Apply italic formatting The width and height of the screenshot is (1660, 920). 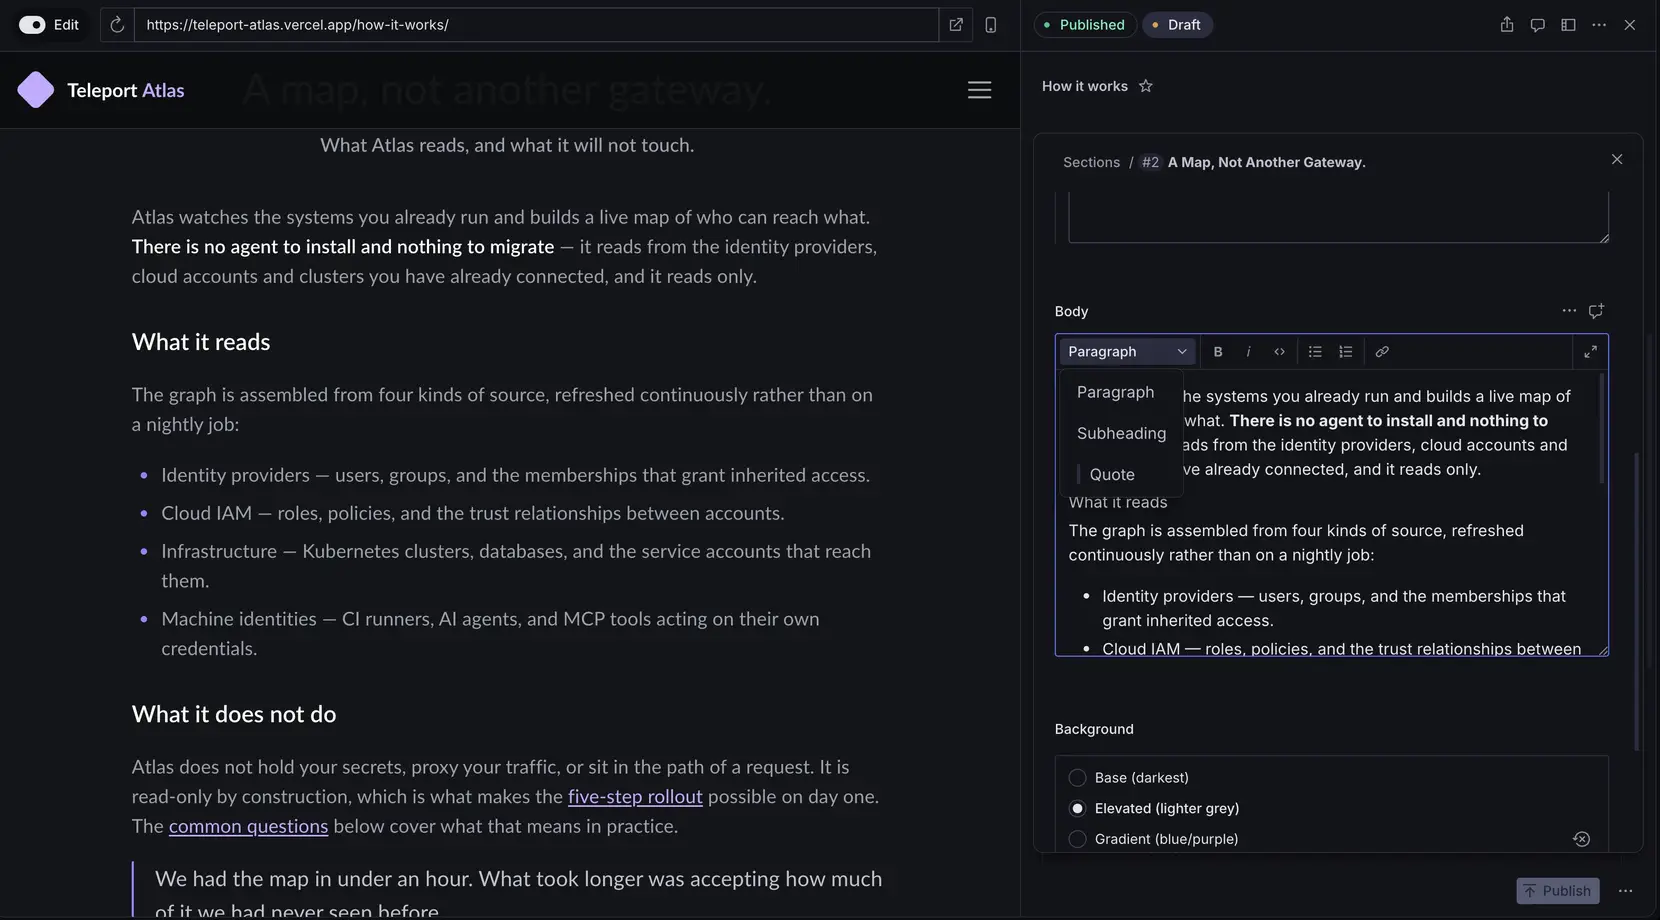[x=1248, y=352]
